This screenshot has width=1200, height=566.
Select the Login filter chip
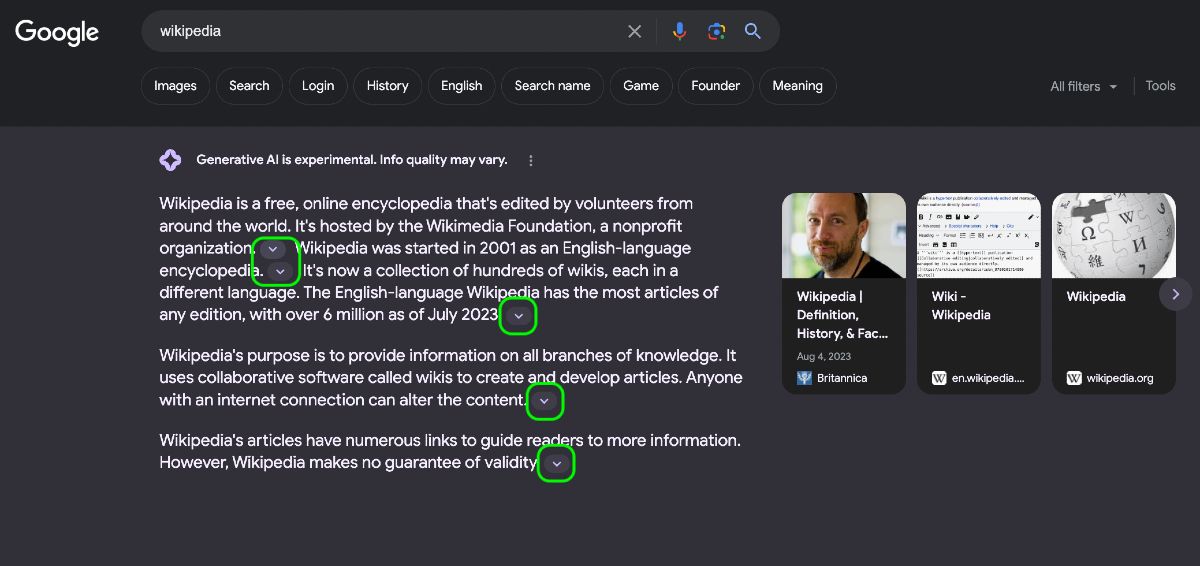[318, 86]
